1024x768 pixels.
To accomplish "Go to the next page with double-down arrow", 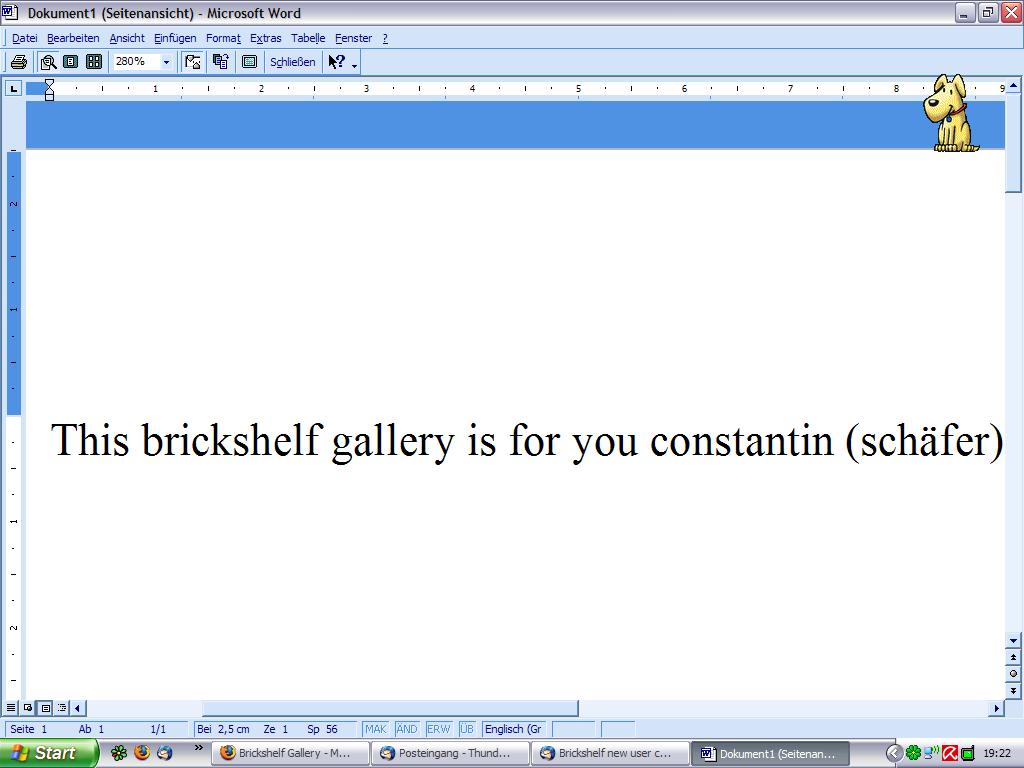I will pyautogui.click(x=1013, y=690).
